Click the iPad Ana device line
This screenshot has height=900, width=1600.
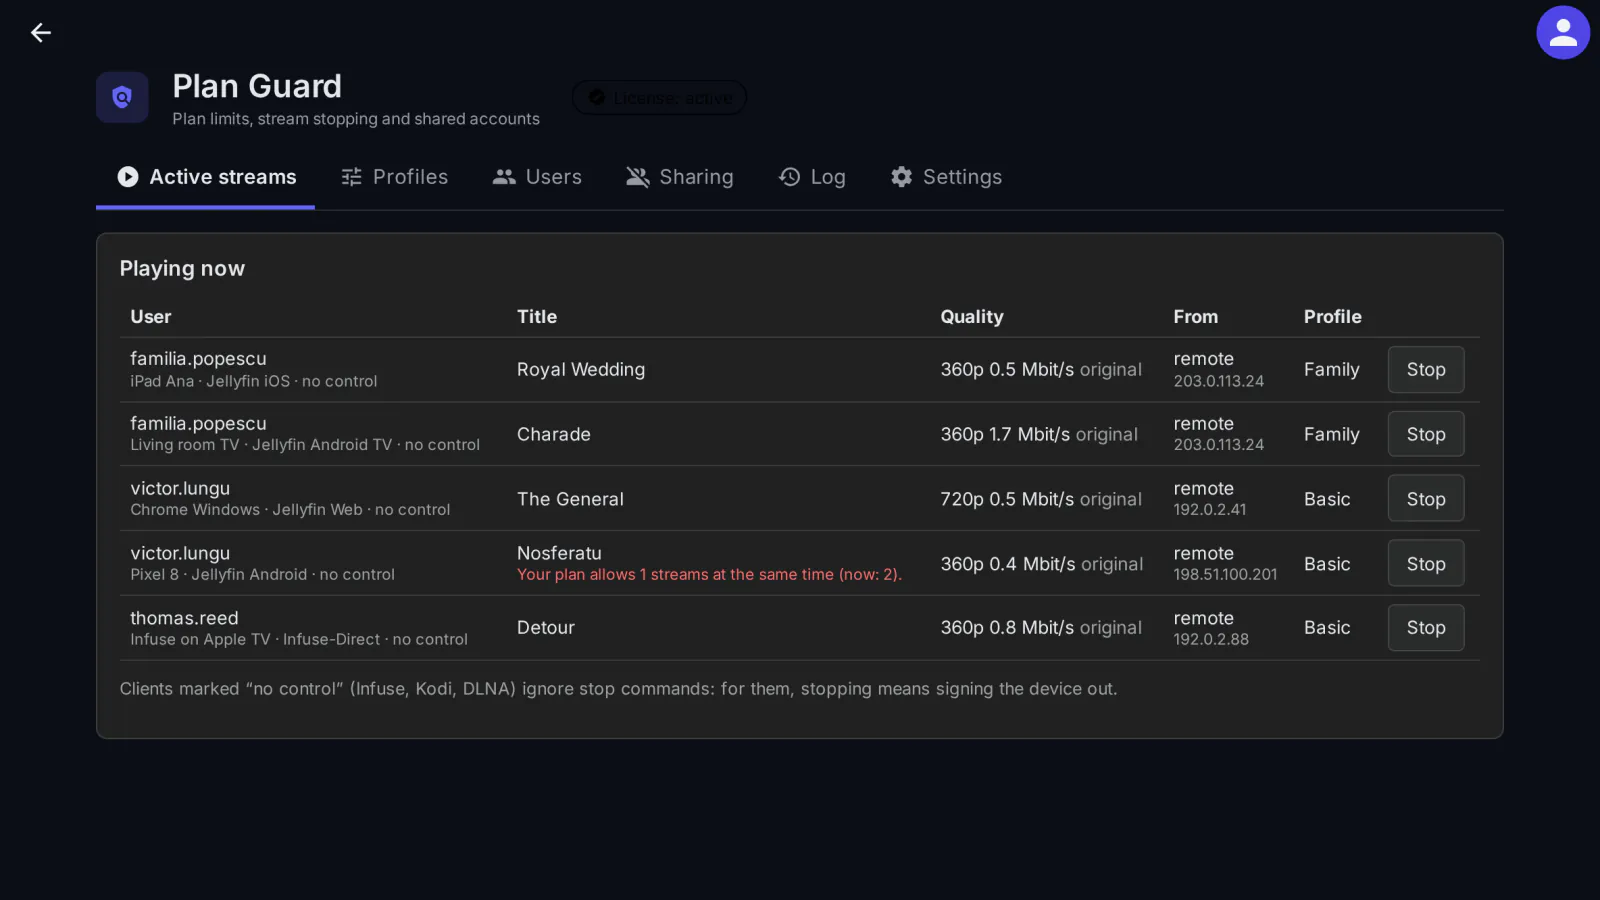pos(254,382)
